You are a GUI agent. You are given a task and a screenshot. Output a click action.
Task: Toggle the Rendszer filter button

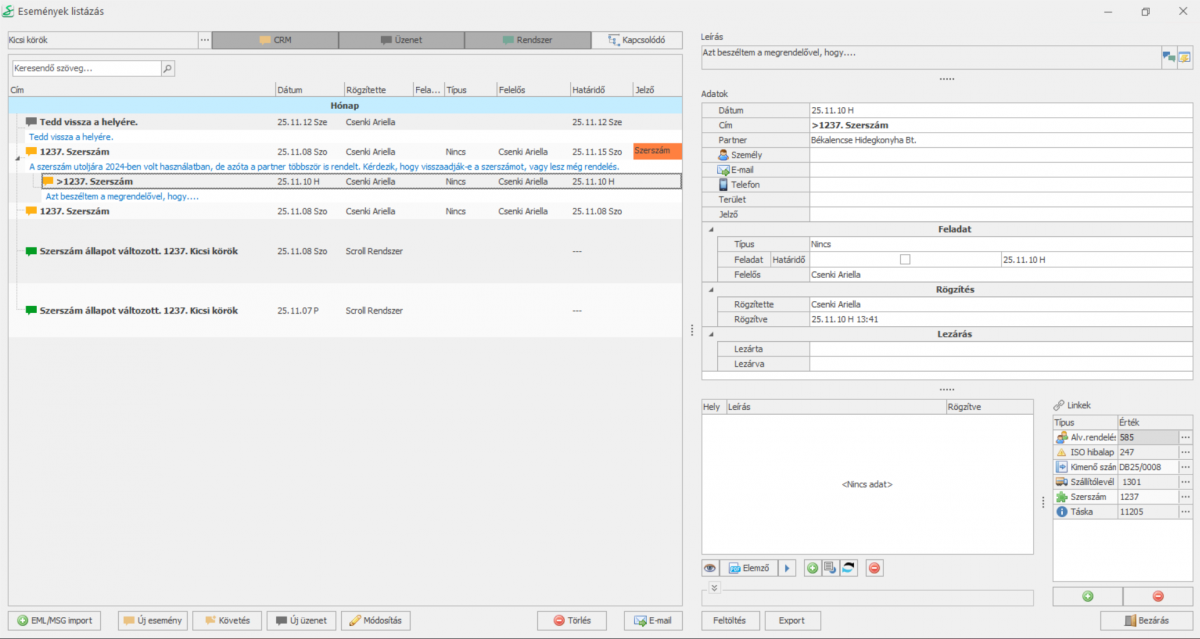point(527,40)
